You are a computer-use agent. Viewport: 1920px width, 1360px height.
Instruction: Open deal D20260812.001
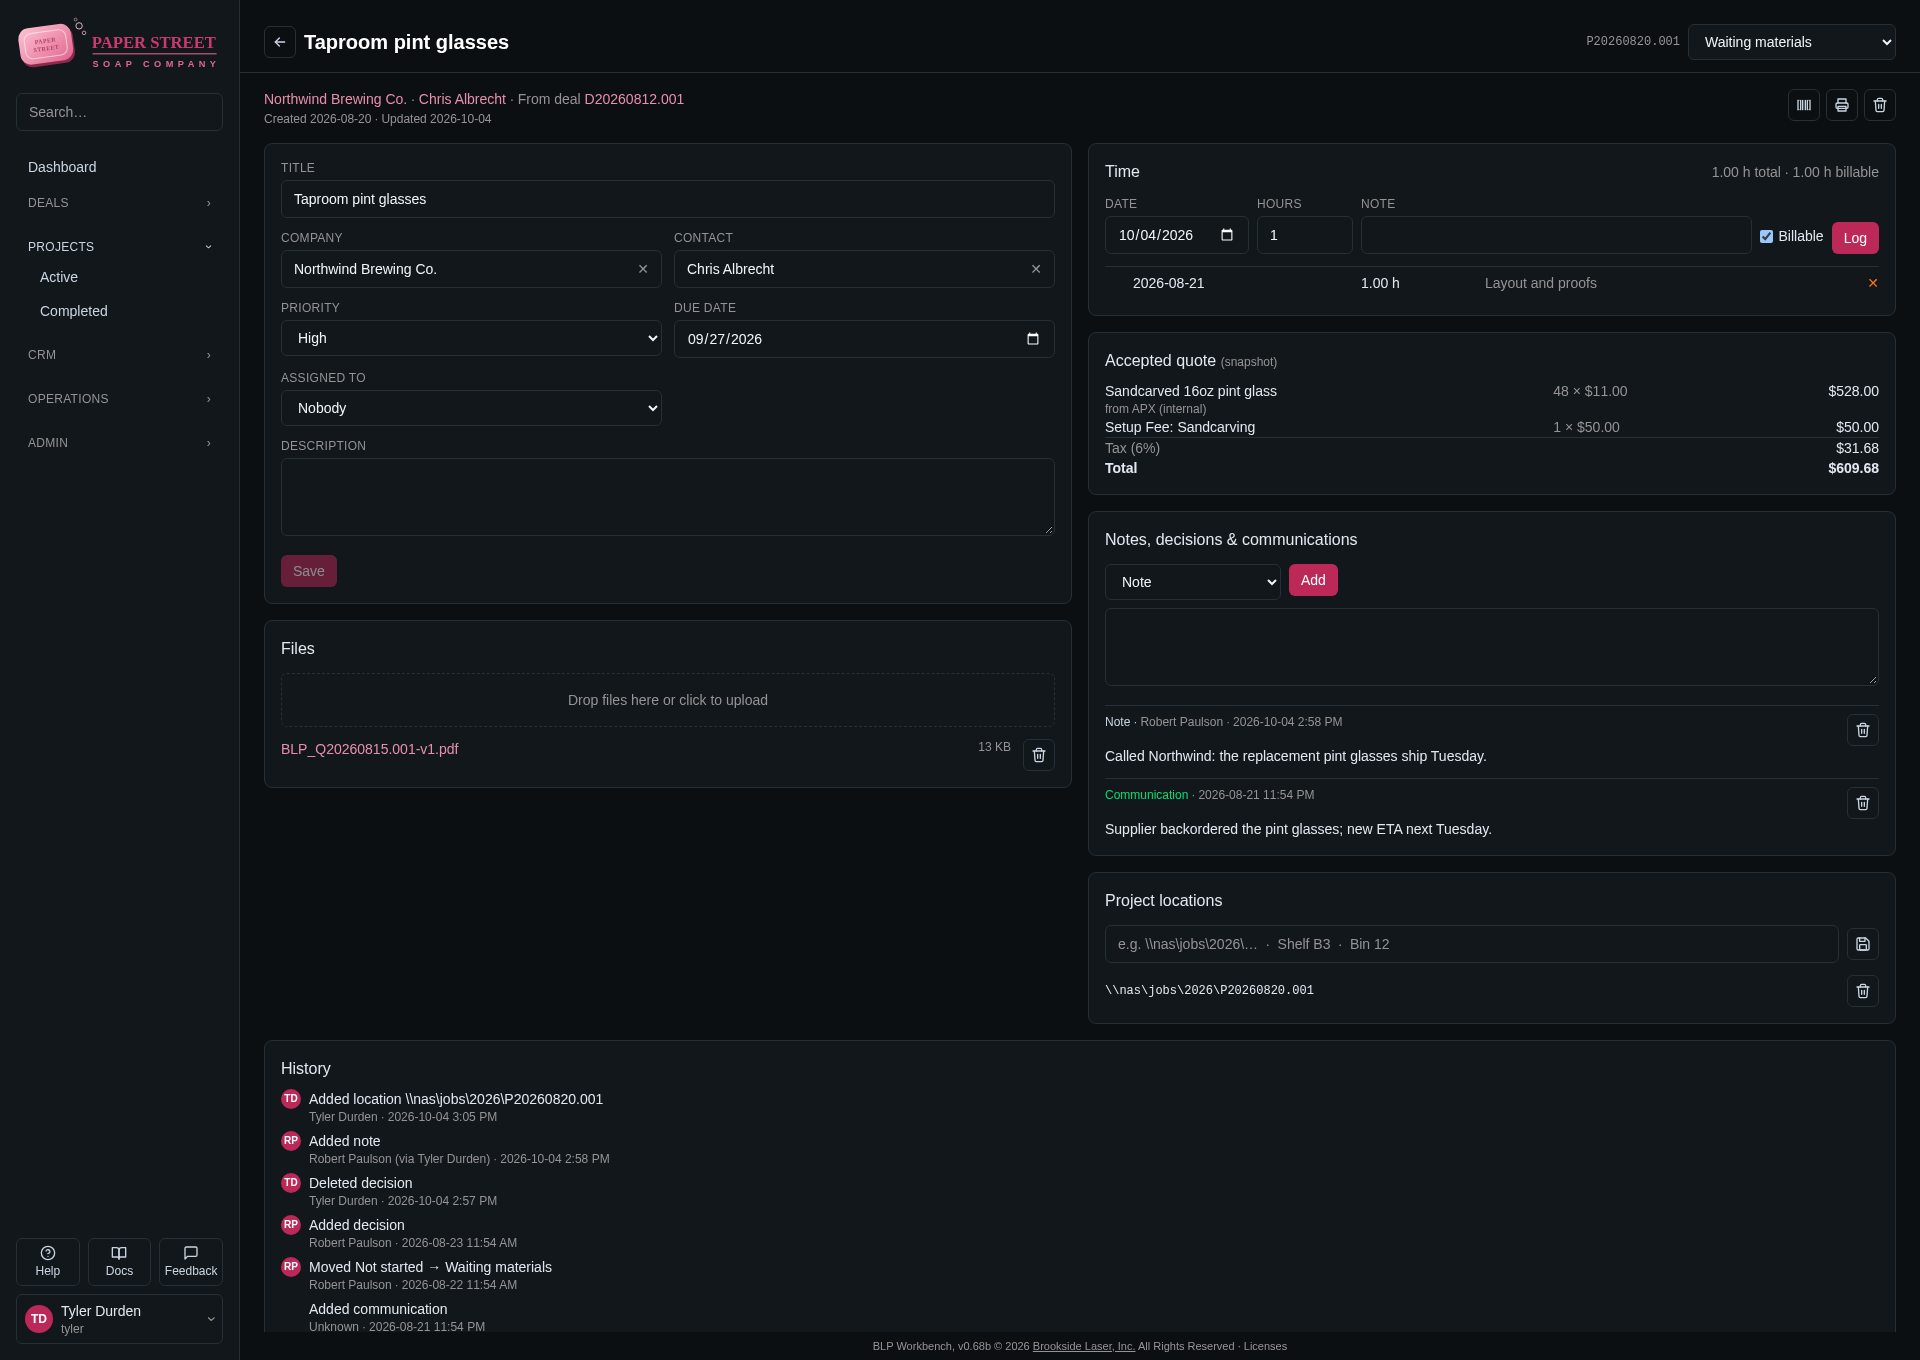coord(634,99)
